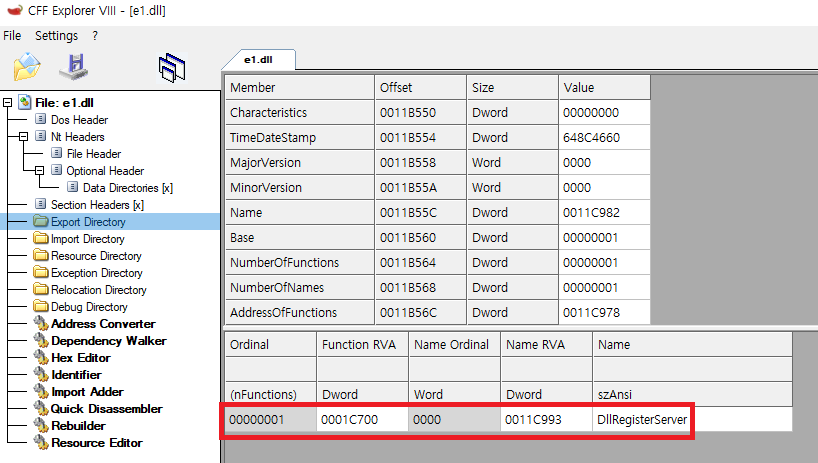Click the Value column header
818x463 pixels.
click(x=604, y=87)
